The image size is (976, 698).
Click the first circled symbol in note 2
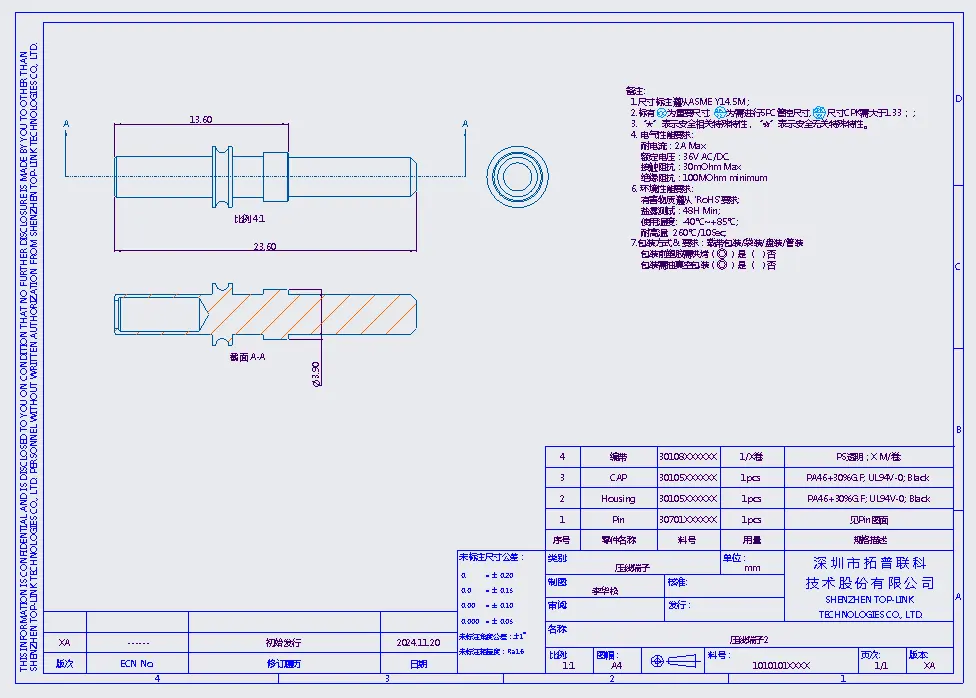(660, 113)
